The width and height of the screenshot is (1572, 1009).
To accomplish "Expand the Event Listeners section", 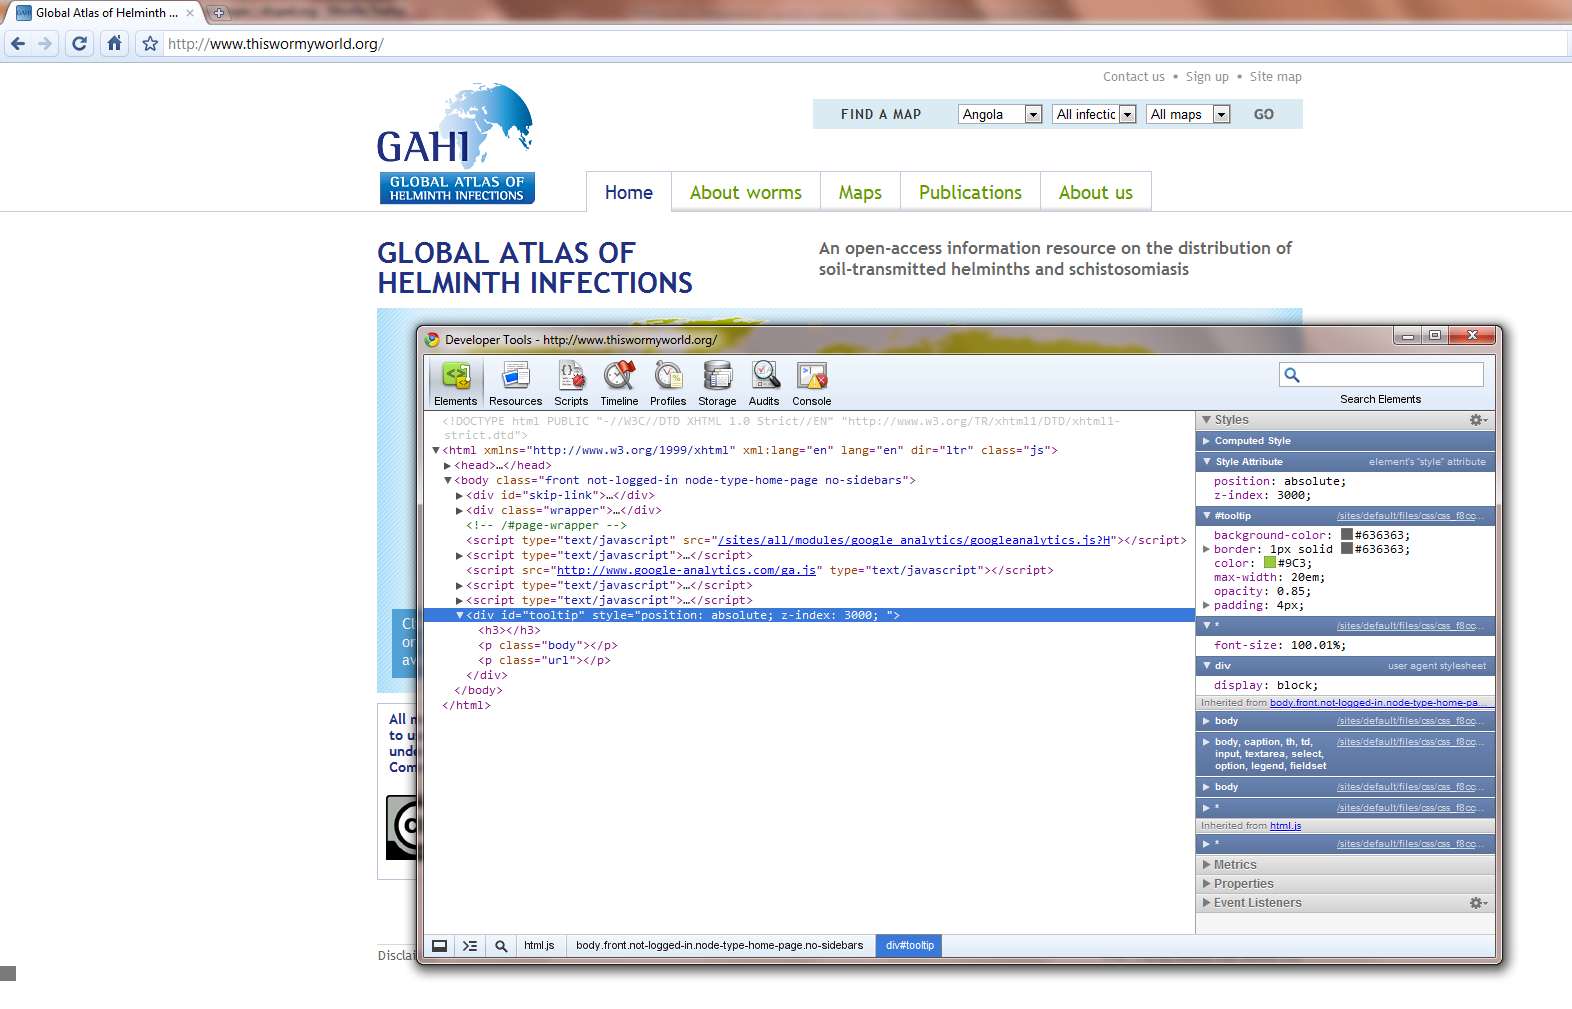I will pyautogui.click(x=1207, y=903).
